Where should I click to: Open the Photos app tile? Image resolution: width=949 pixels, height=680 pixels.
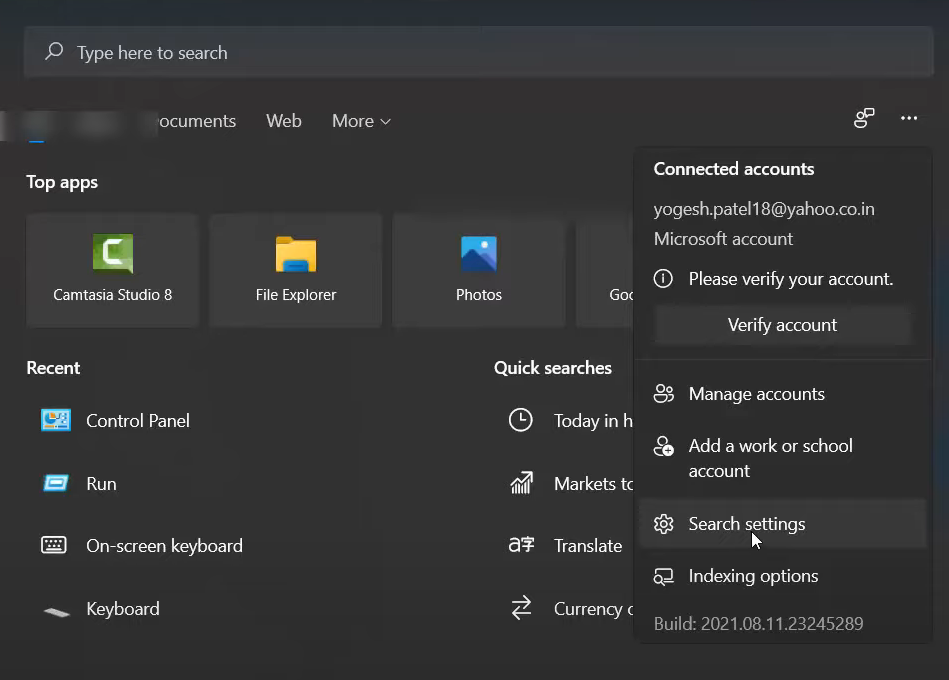click(x=478, y=269)
